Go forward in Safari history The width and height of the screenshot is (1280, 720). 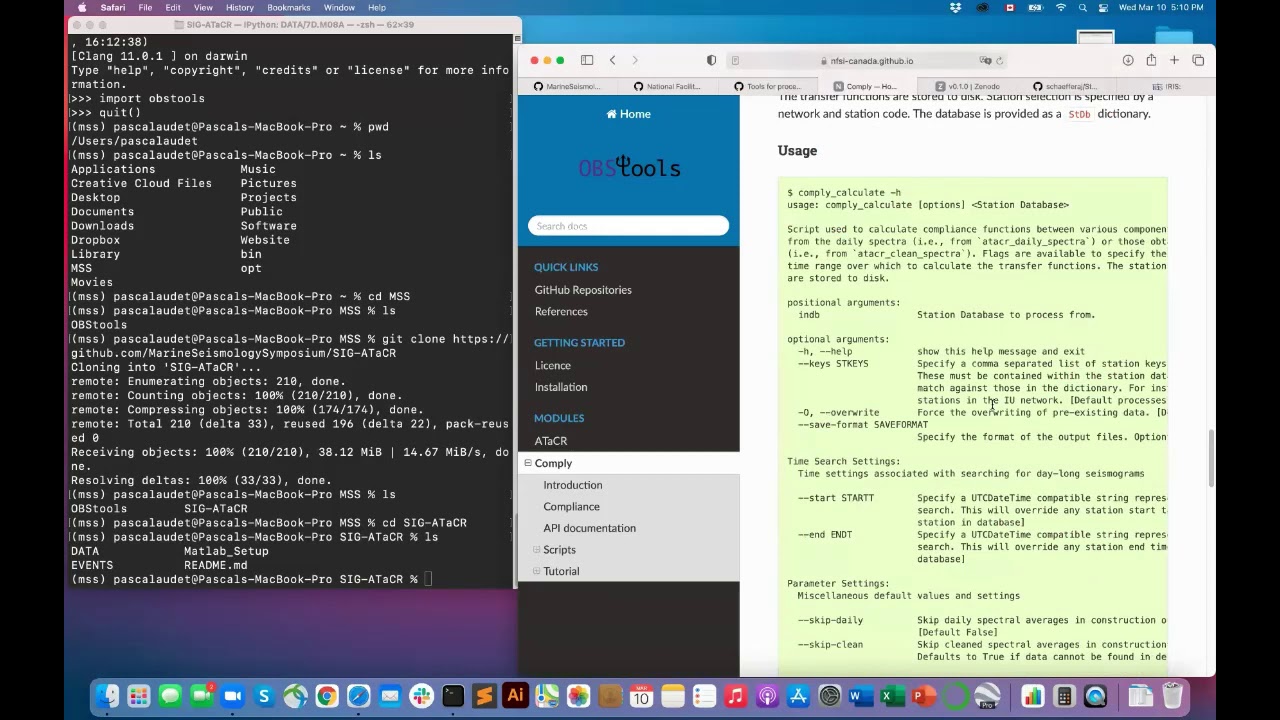pyautogui.click(x=635, y=60)
